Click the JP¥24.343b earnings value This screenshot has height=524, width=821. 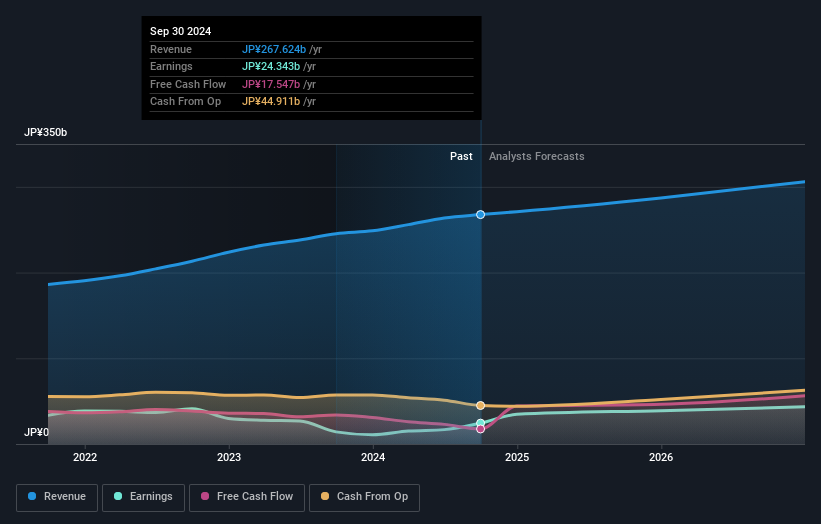pos(271,66)
